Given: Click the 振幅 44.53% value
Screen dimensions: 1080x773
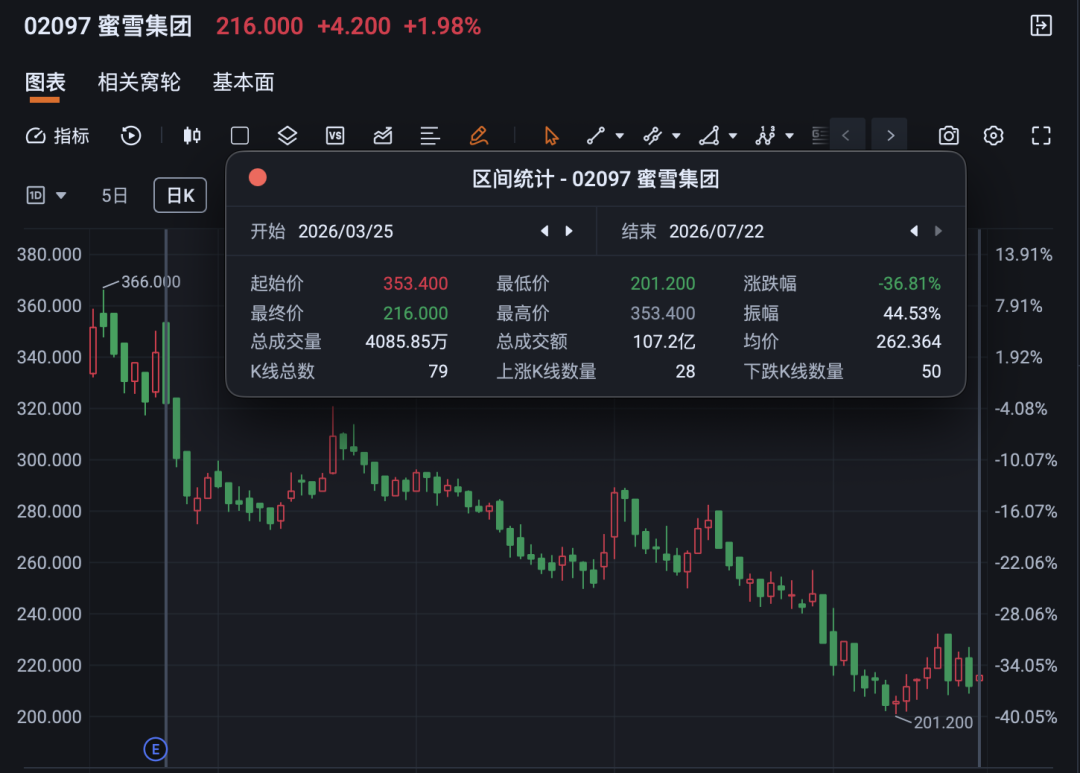Looking at the screenshot, I should tap(912, 313).
